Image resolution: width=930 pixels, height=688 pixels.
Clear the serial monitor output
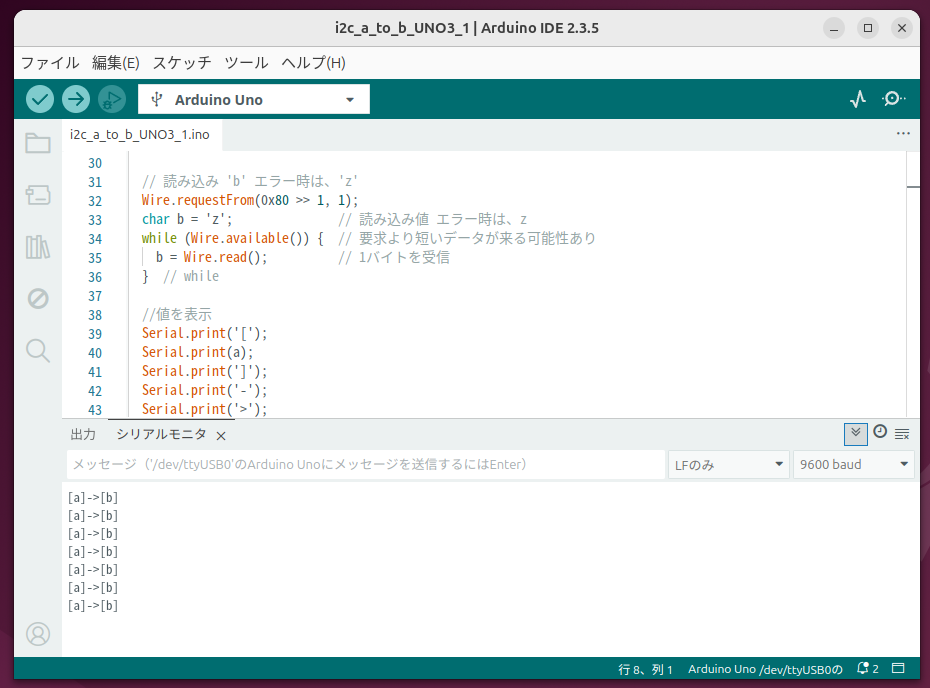(x=901, y=433)
